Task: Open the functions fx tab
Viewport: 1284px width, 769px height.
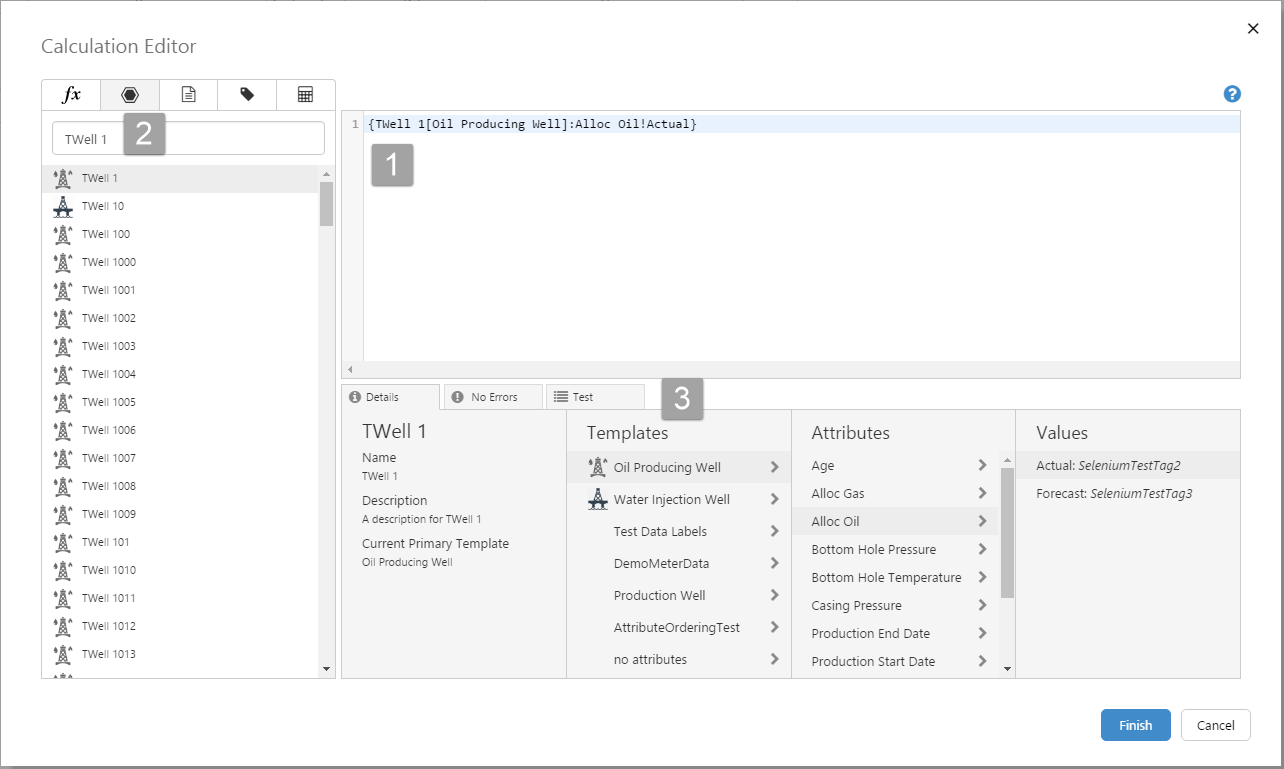Action: 71,95
